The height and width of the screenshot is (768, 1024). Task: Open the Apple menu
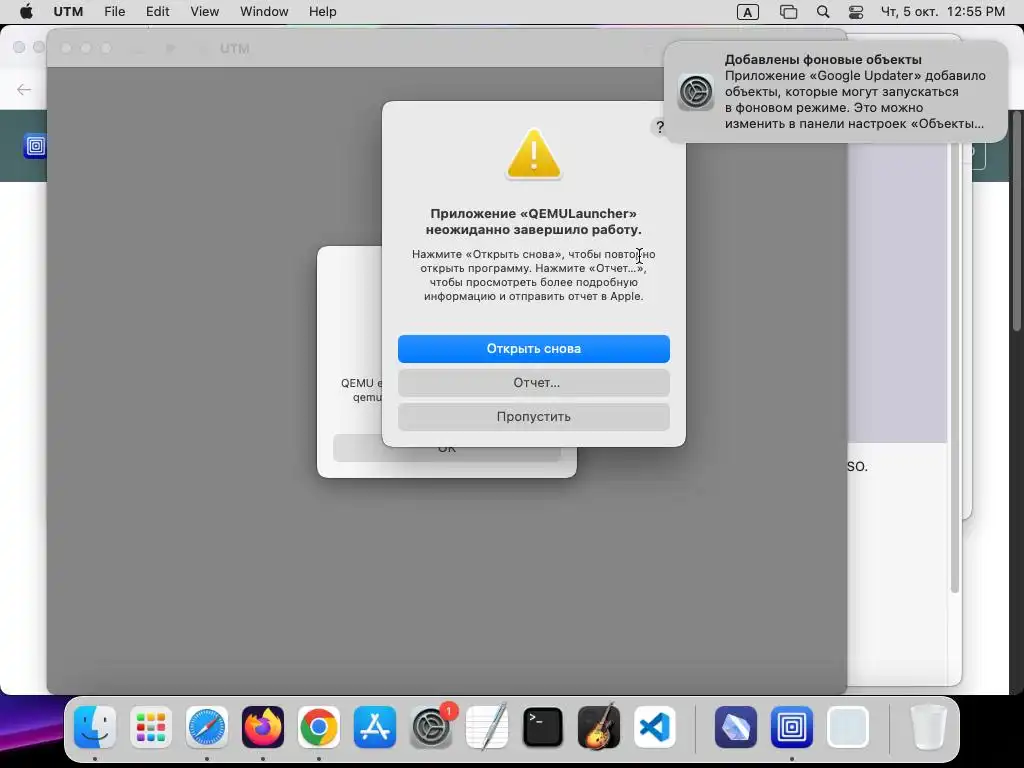click(x=26, y=12)
